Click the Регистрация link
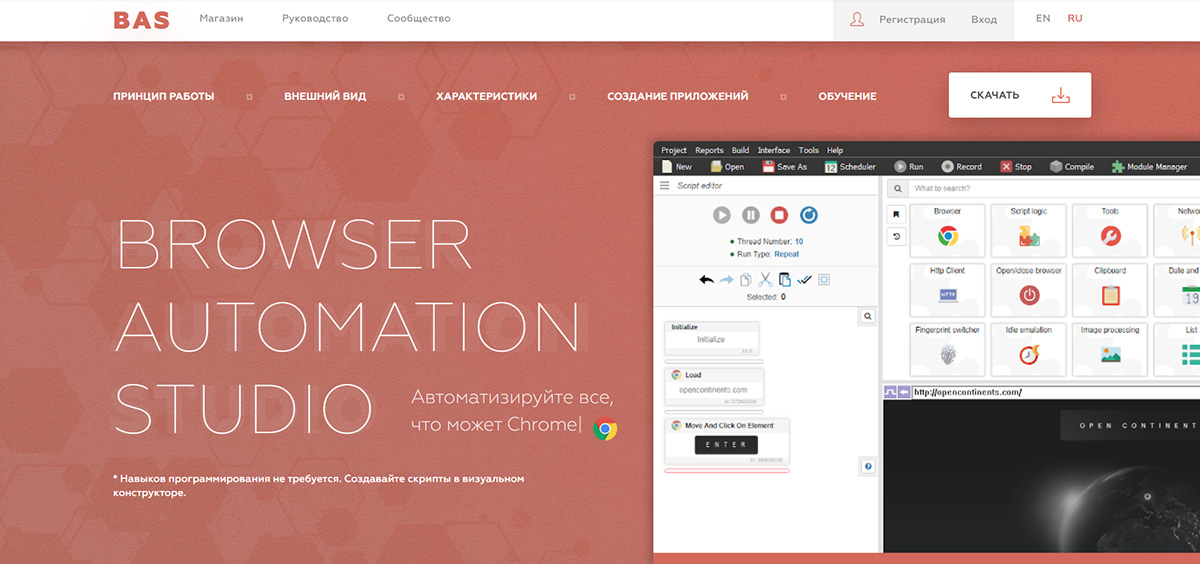Screen dimensions: 1200x564 pyautogui.click(x=912, y=20)
